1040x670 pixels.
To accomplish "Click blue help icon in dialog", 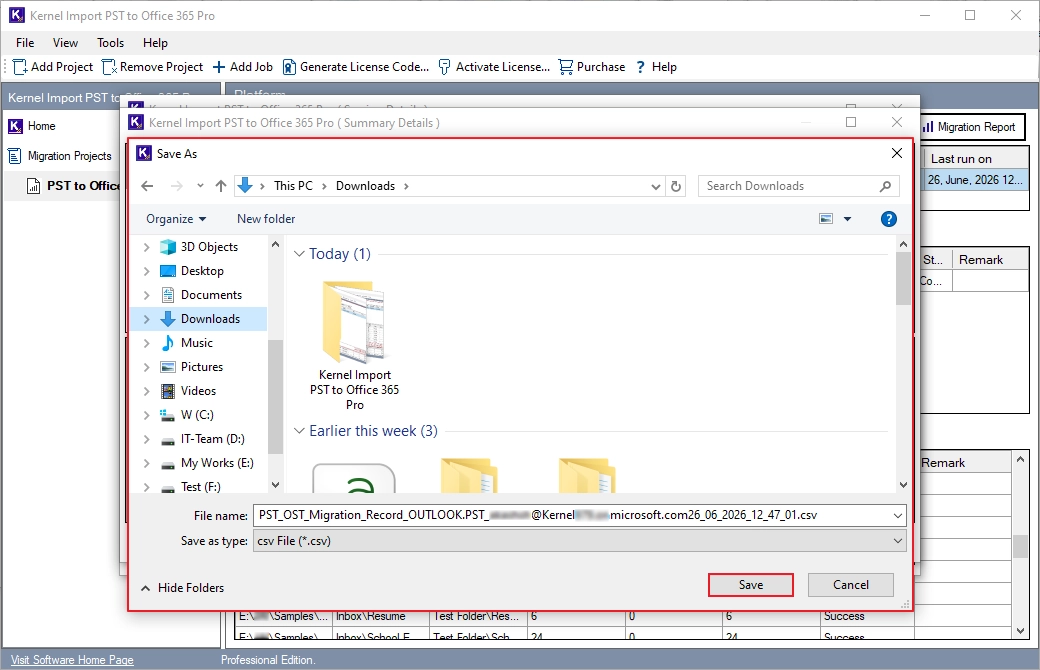I will click(x=889, y=219).
